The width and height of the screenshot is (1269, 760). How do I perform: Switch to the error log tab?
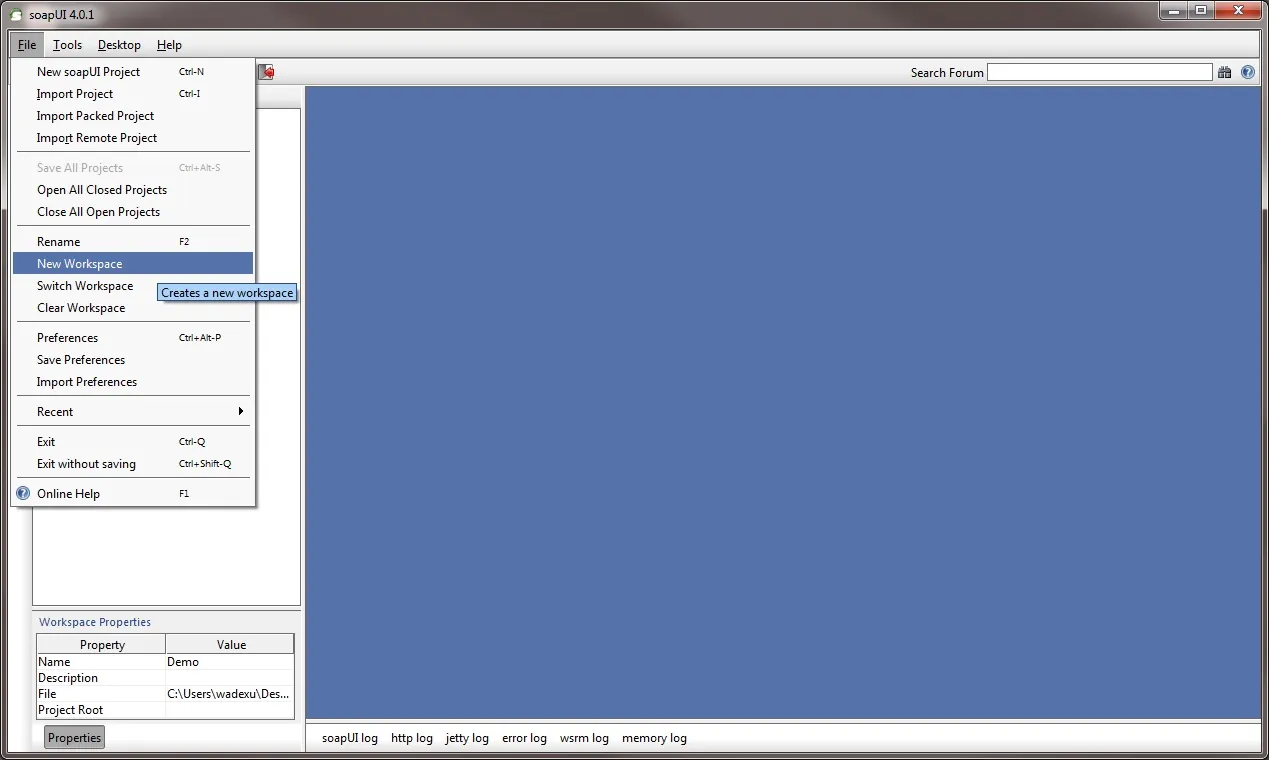click(x=524, y=738)
